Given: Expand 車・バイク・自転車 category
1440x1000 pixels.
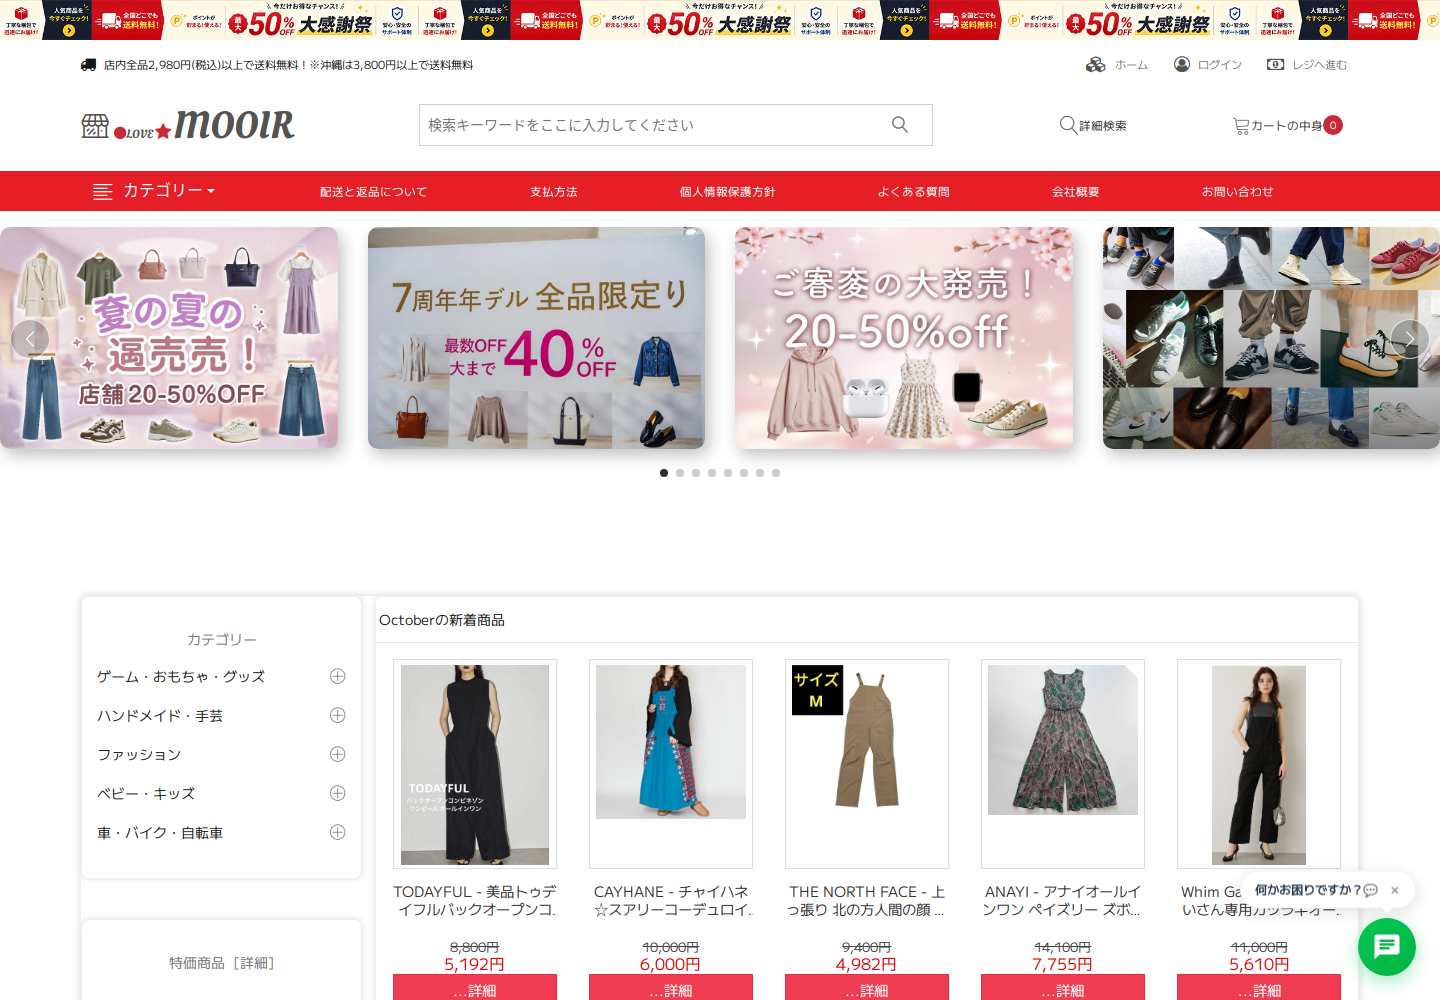Looking at the screenshot, I should [338, 832].
